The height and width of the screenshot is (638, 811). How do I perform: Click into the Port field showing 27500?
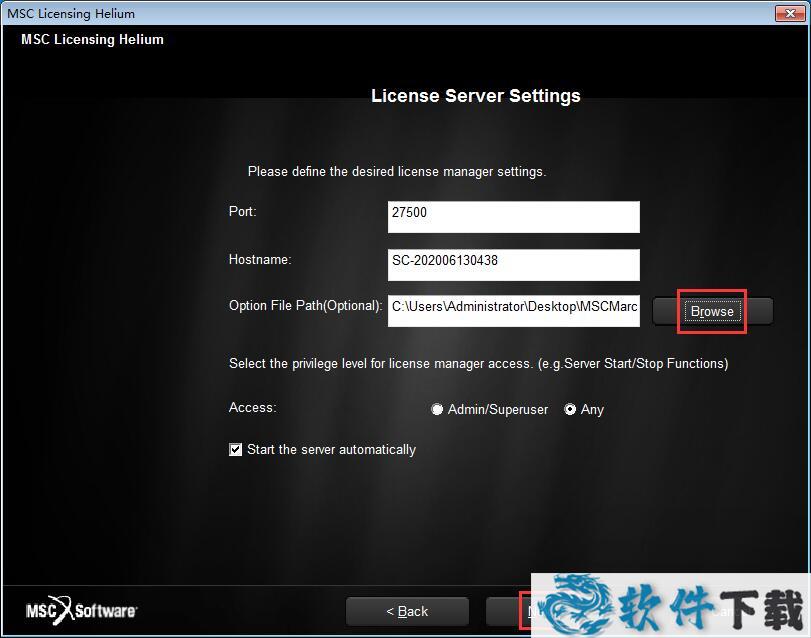point(513,217)
